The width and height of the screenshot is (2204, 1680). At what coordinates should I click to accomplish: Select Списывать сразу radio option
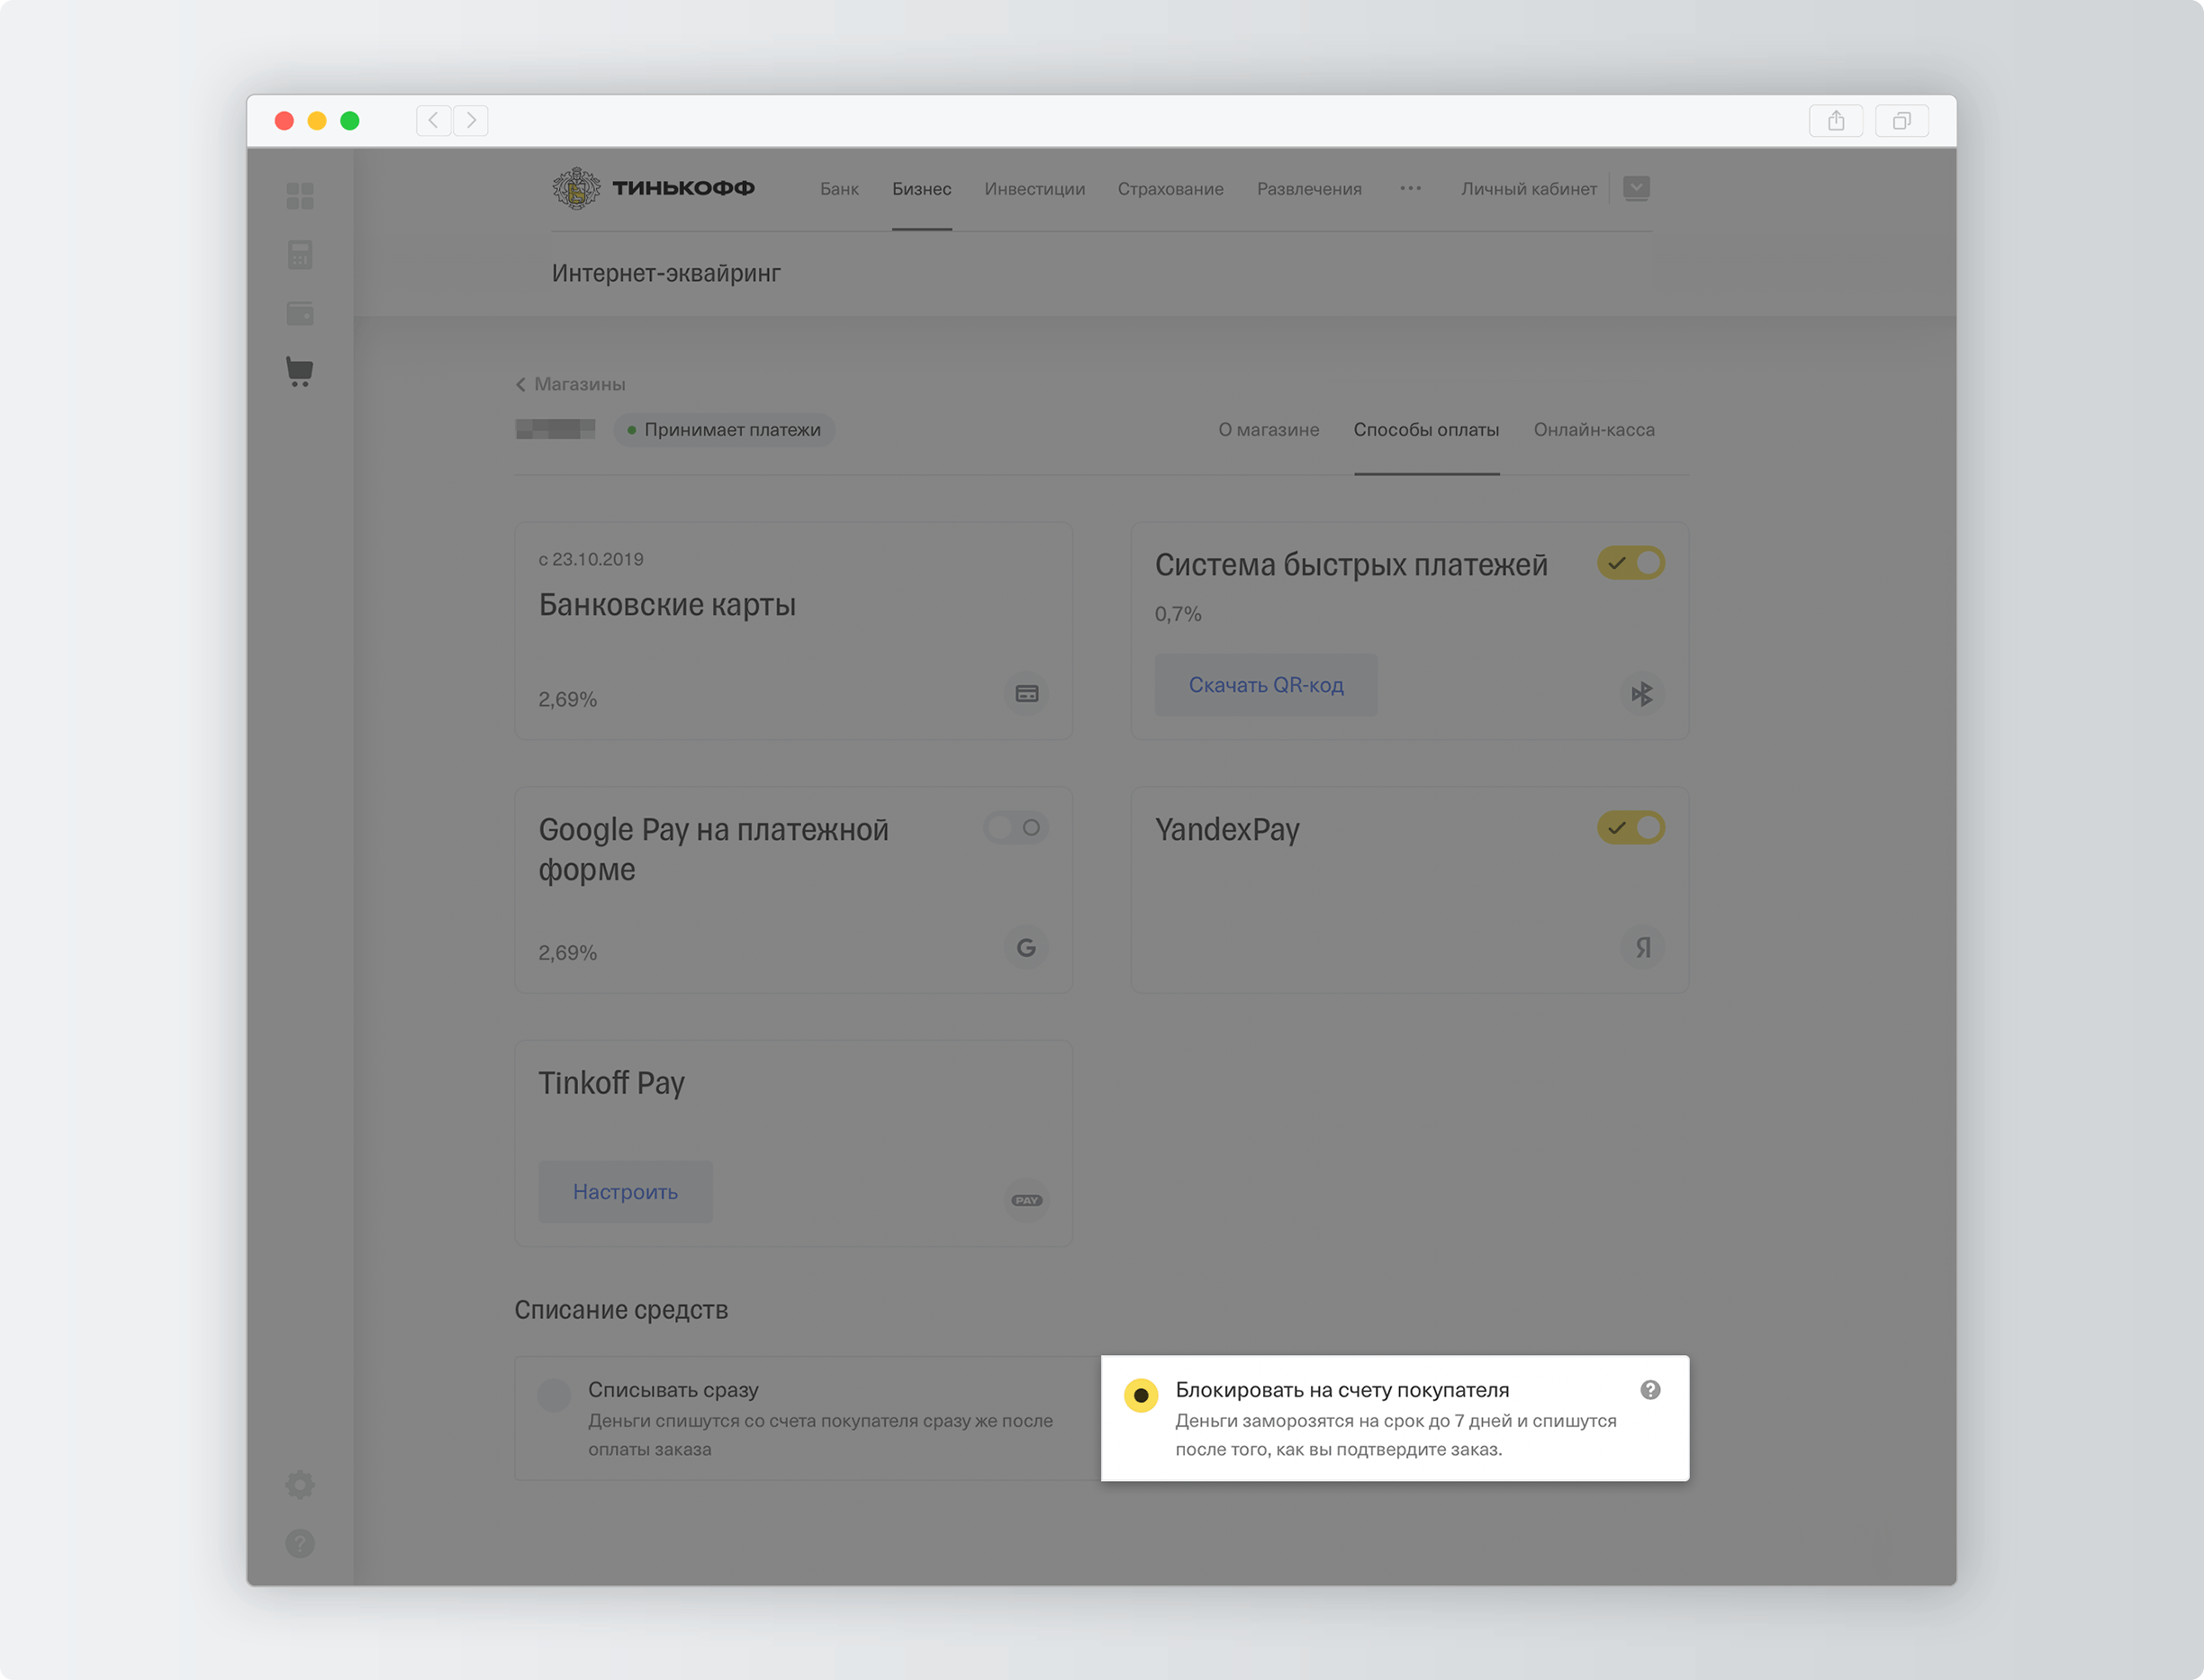pyautogui.click(x=554, y=1395)
